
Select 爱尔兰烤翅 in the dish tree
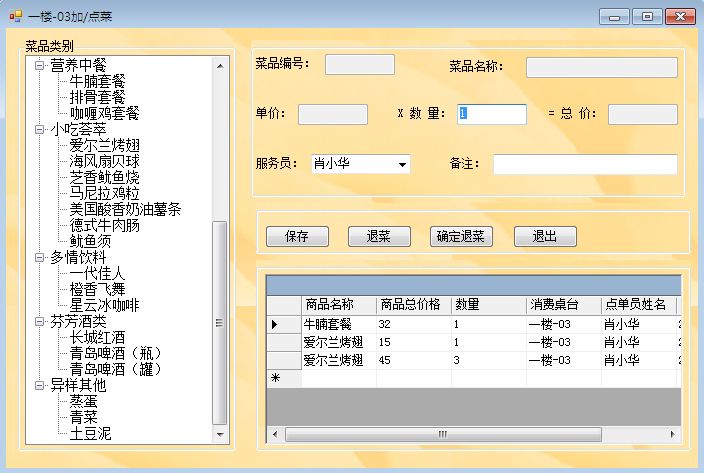point(105,145)
